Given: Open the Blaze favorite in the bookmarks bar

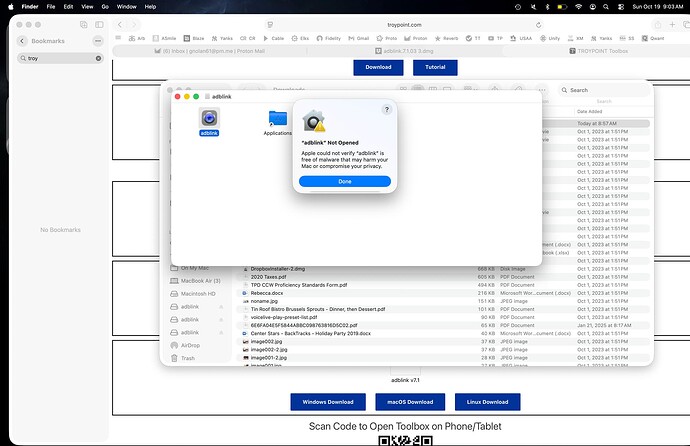Looking at the screenshot, I should [x=194, y=38].
